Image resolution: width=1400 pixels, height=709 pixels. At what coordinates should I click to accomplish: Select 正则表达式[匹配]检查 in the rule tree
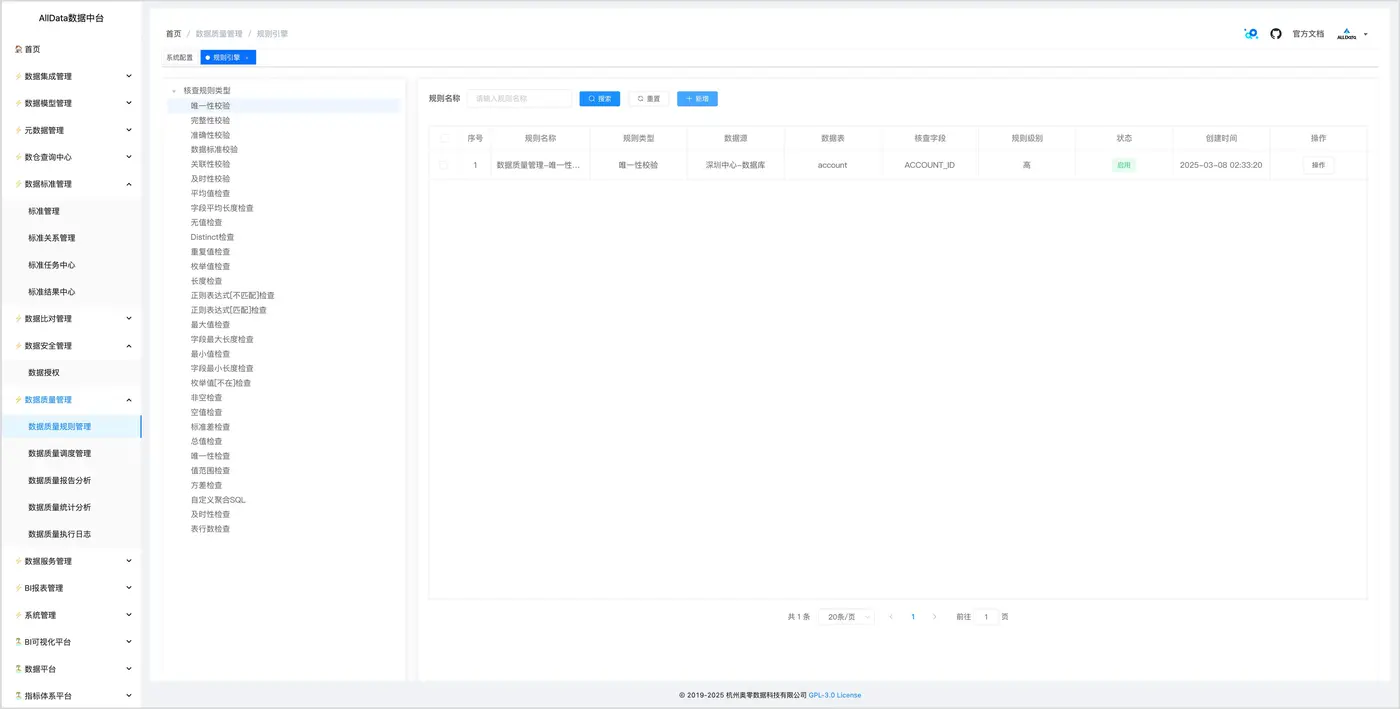(229, 310)
